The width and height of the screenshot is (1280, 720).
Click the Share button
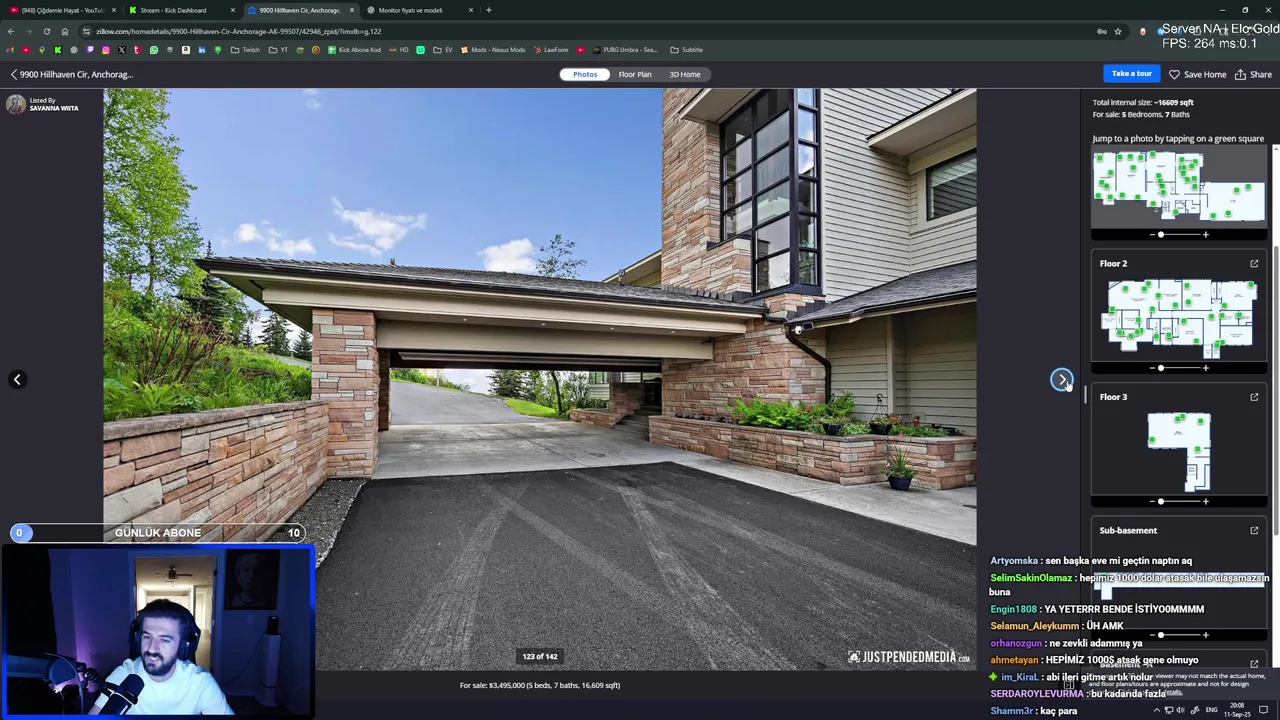tap(1253, 74)
